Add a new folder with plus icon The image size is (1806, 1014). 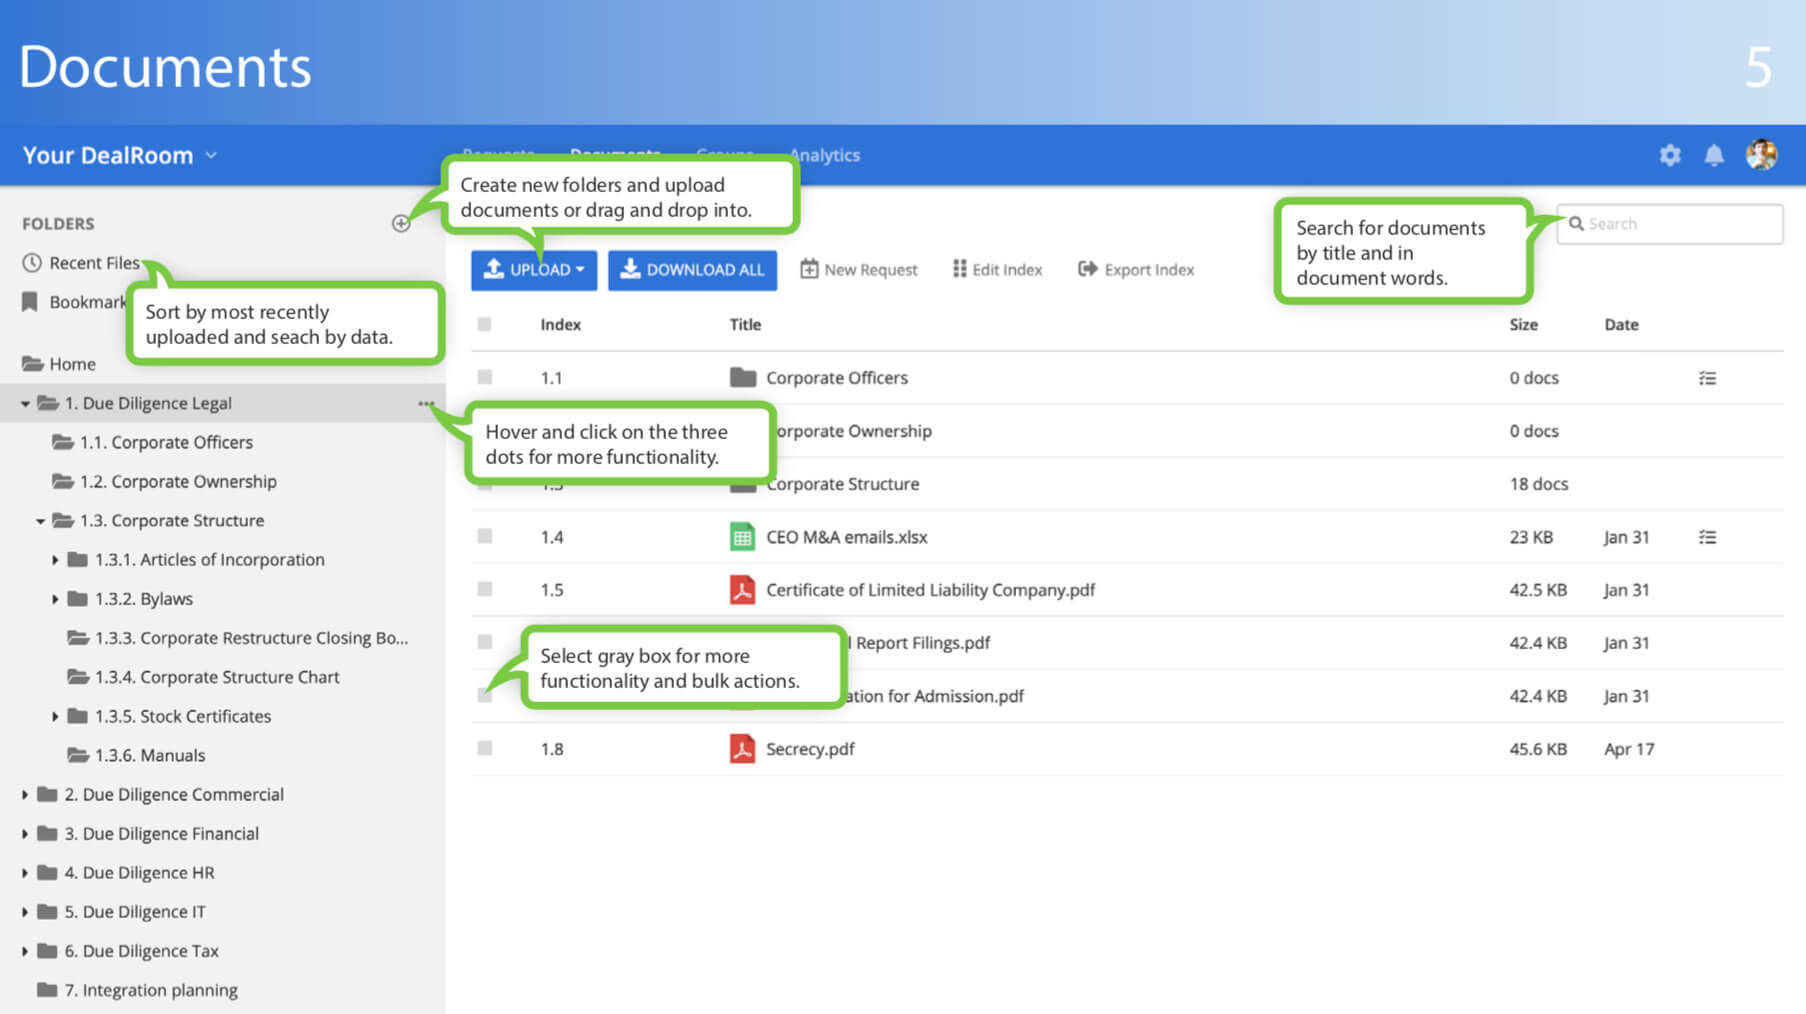(401, 223)
